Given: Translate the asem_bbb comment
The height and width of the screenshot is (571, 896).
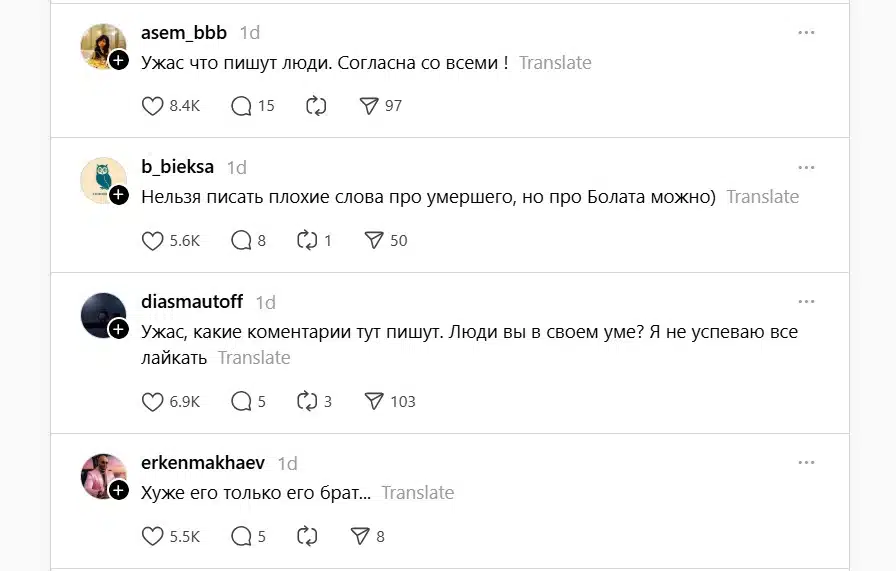Looking at the screenshot, I should tap(555, 63).
